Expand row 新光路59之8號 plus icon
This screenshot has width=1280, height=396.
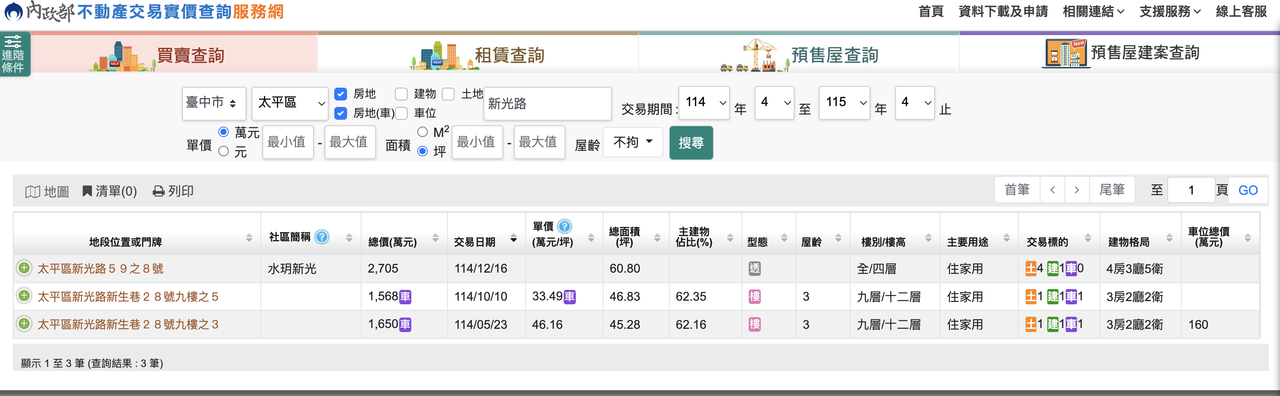pos(24,268)
